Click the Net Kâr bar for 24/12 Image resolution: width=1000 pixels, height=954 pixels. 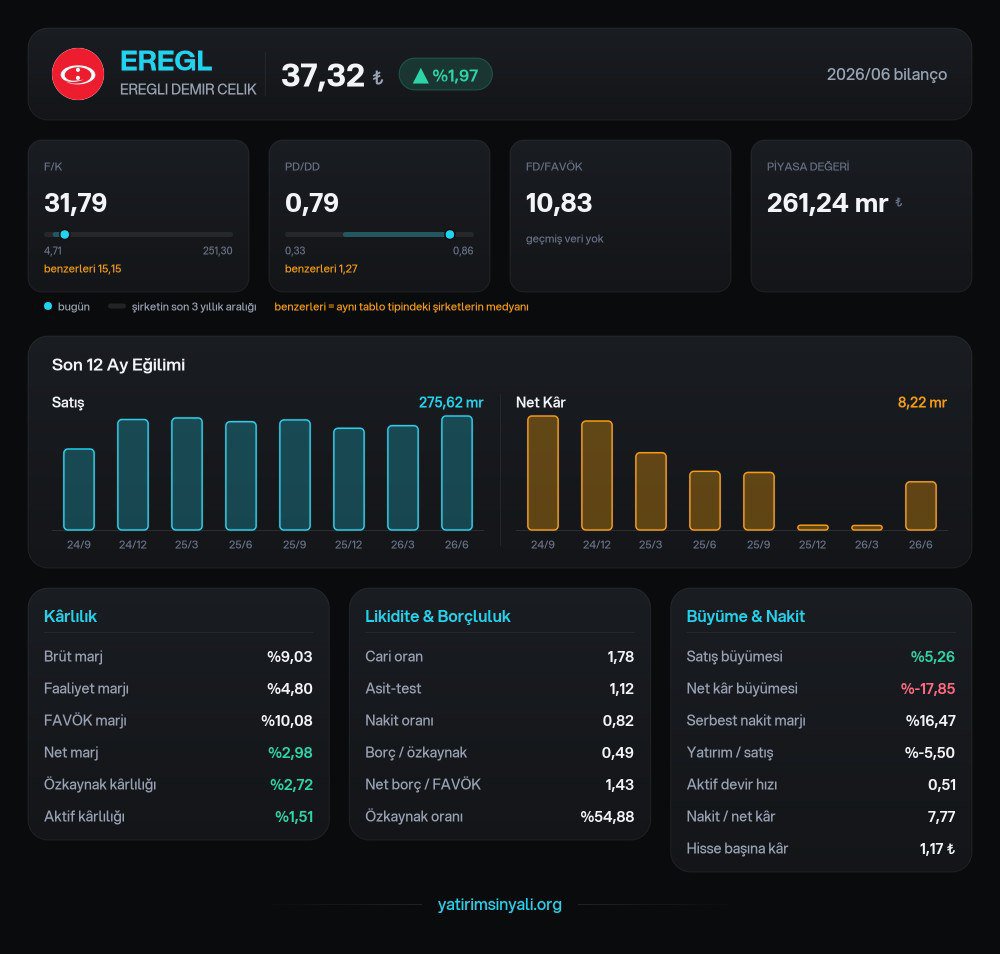click(x=597, y=475)
